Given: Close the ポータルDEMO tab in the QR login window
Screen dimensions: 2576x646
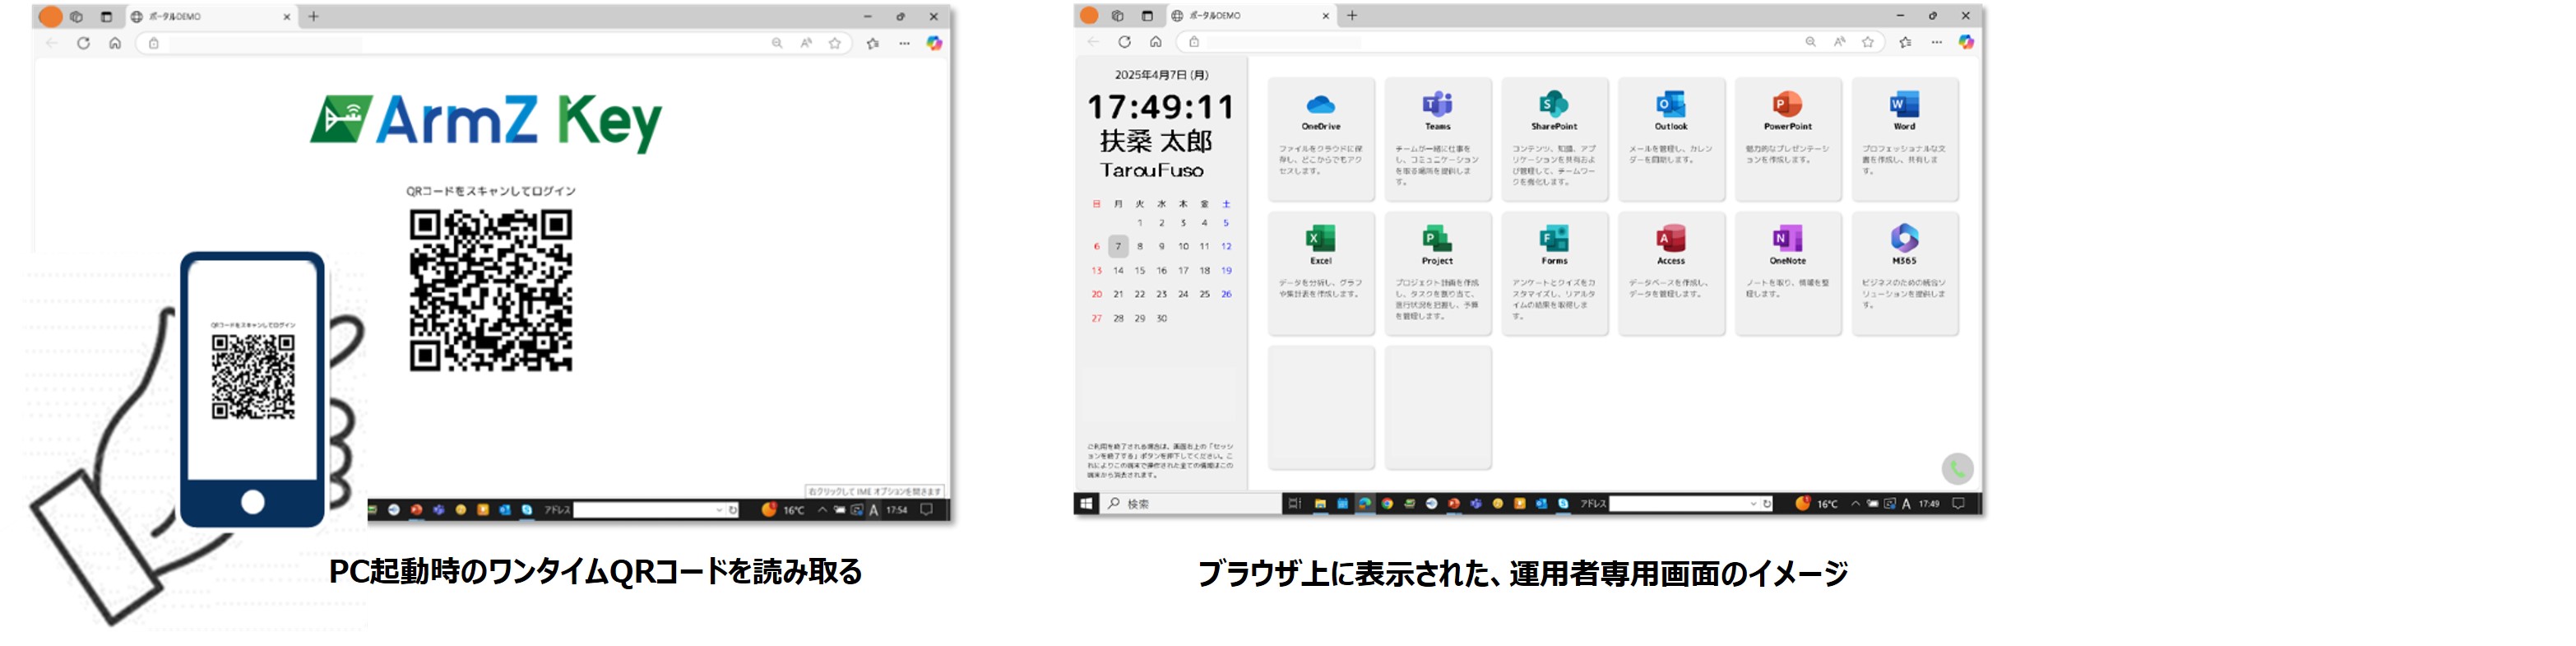Looking at the screenshot, I should (286, 16).
